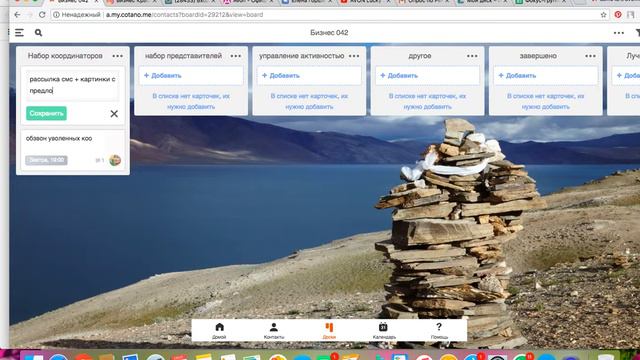The image size is (640, 360).
Task: Open Contacts icon in bottom navigation
Action: point(274,330)
